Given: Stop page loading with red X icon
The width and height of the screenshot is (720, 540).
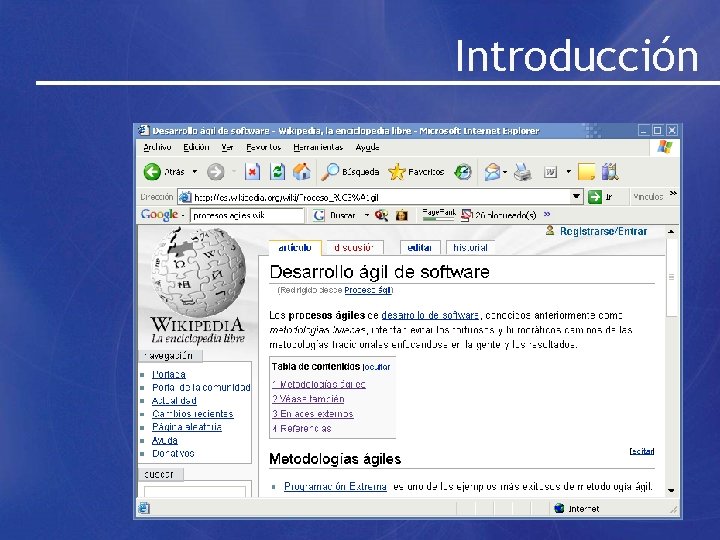Looking at the screenshot, I should (252, 172).
